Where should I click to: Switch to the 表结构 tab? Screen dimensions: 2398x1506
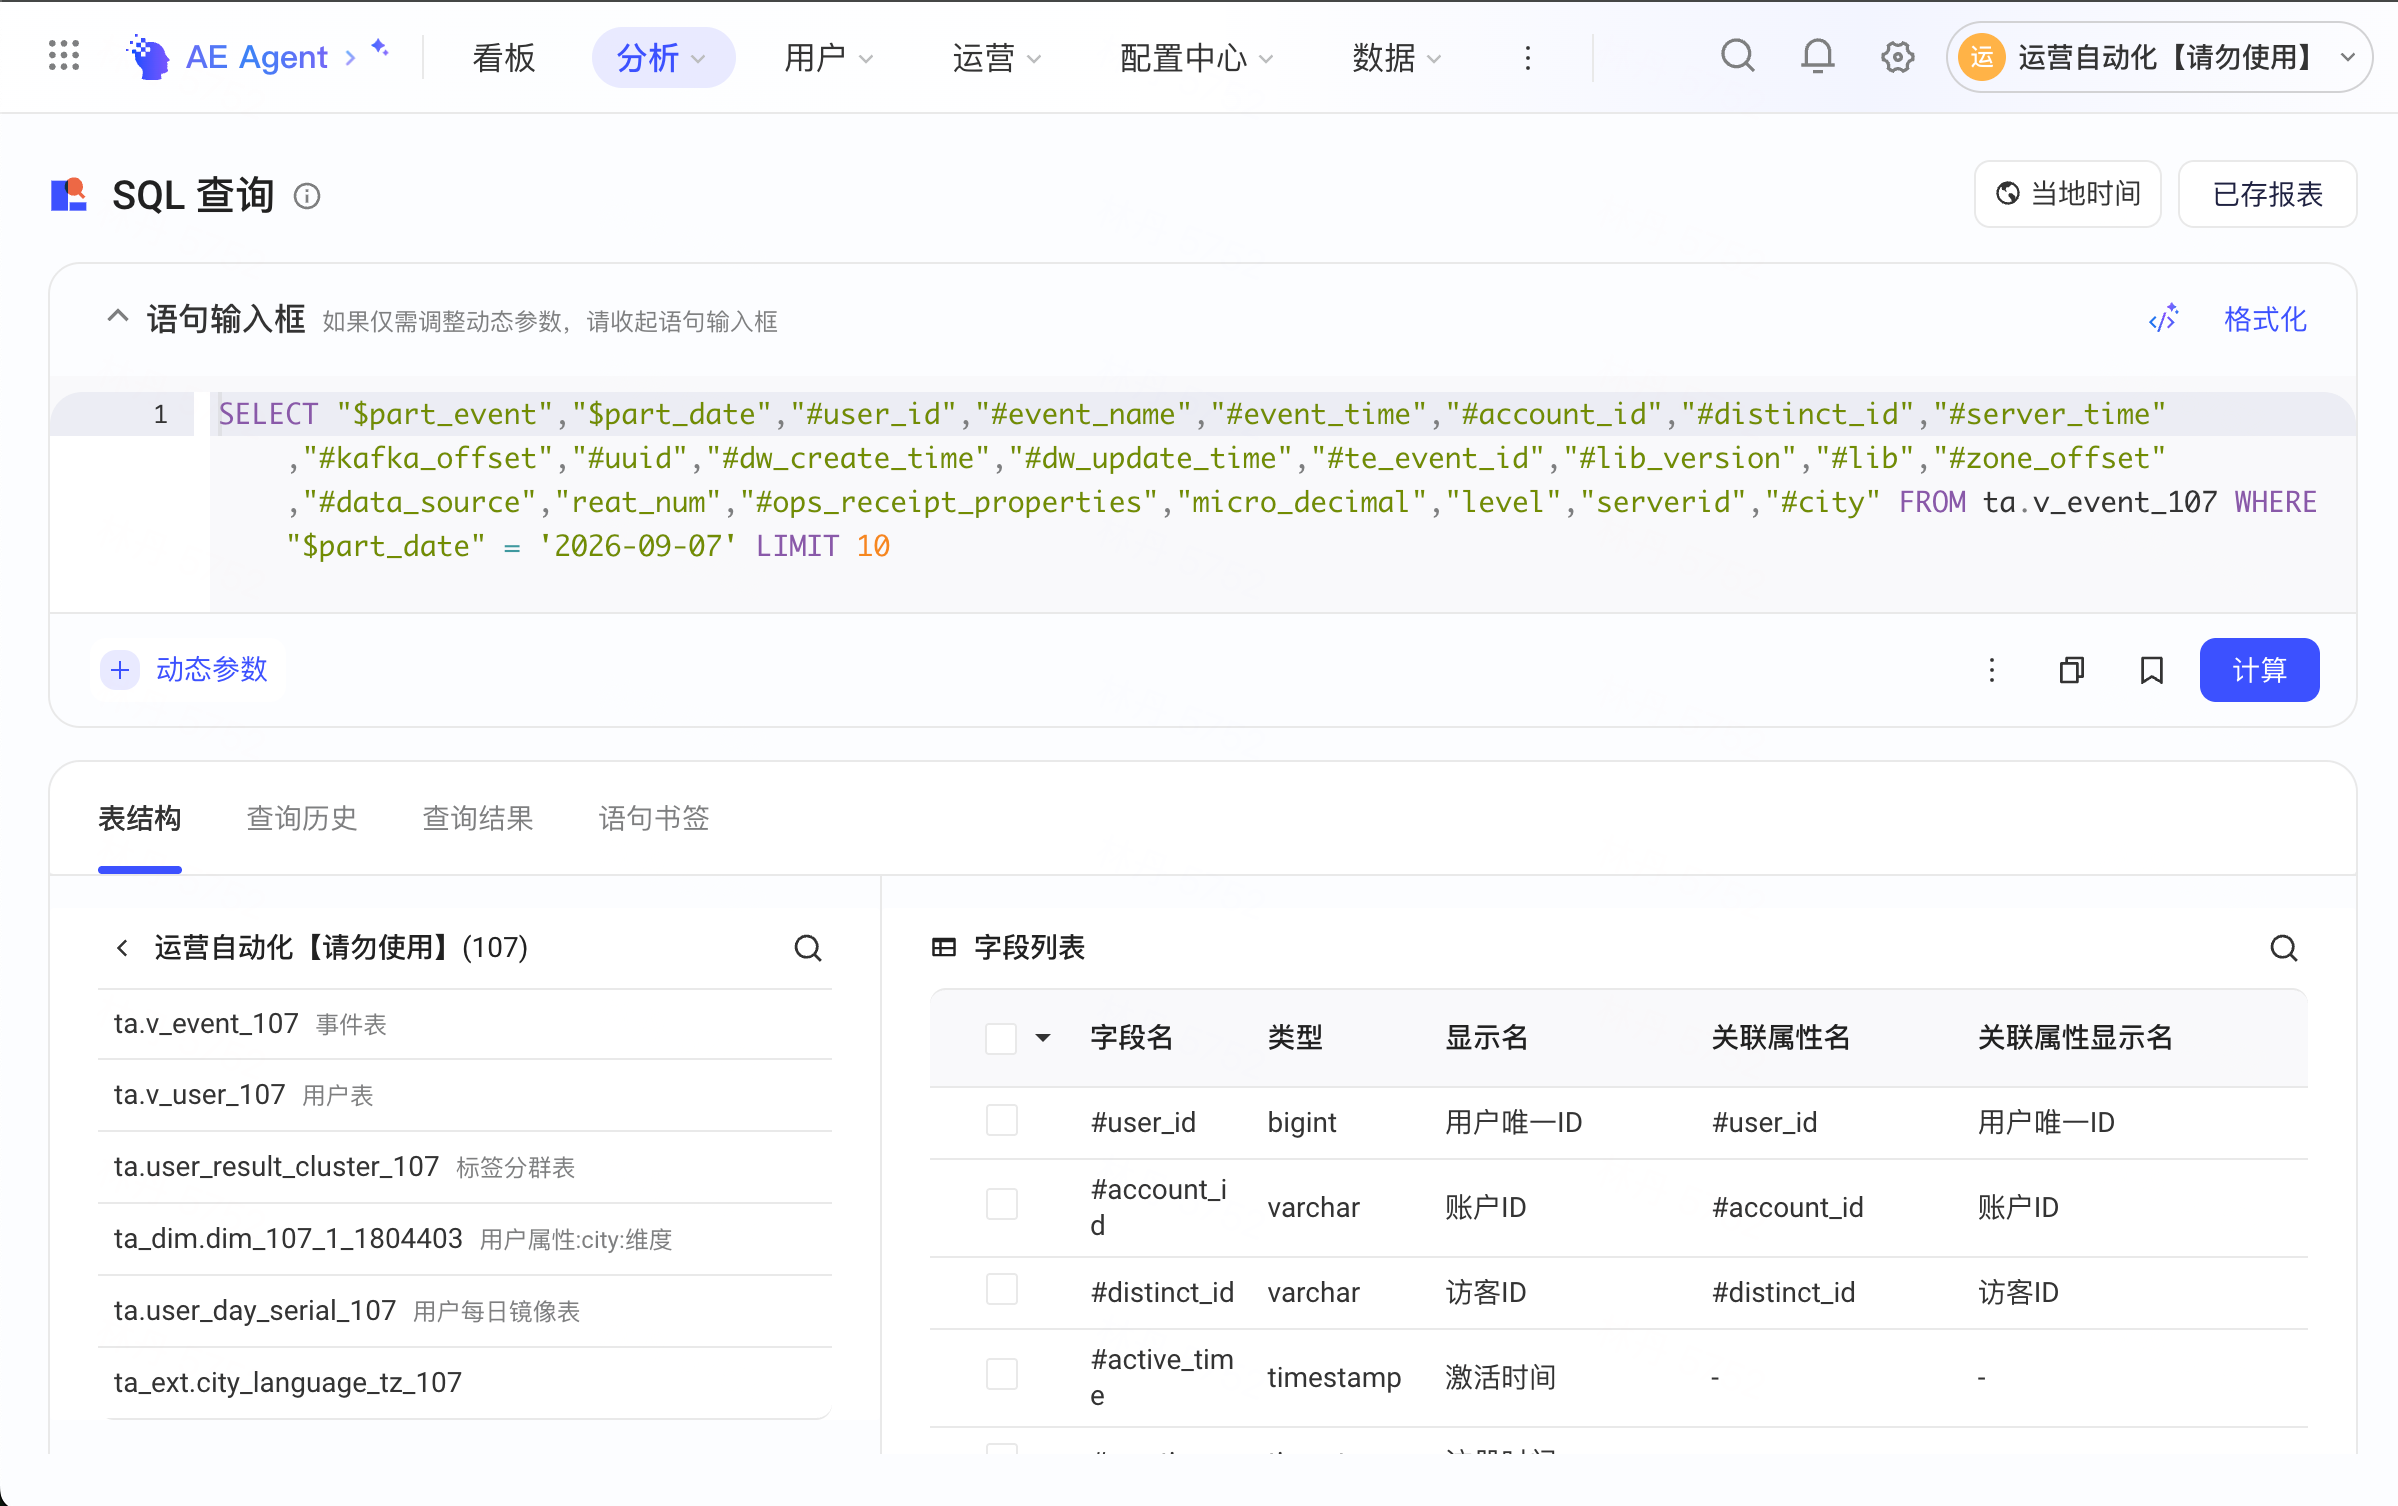pos(139,818)
